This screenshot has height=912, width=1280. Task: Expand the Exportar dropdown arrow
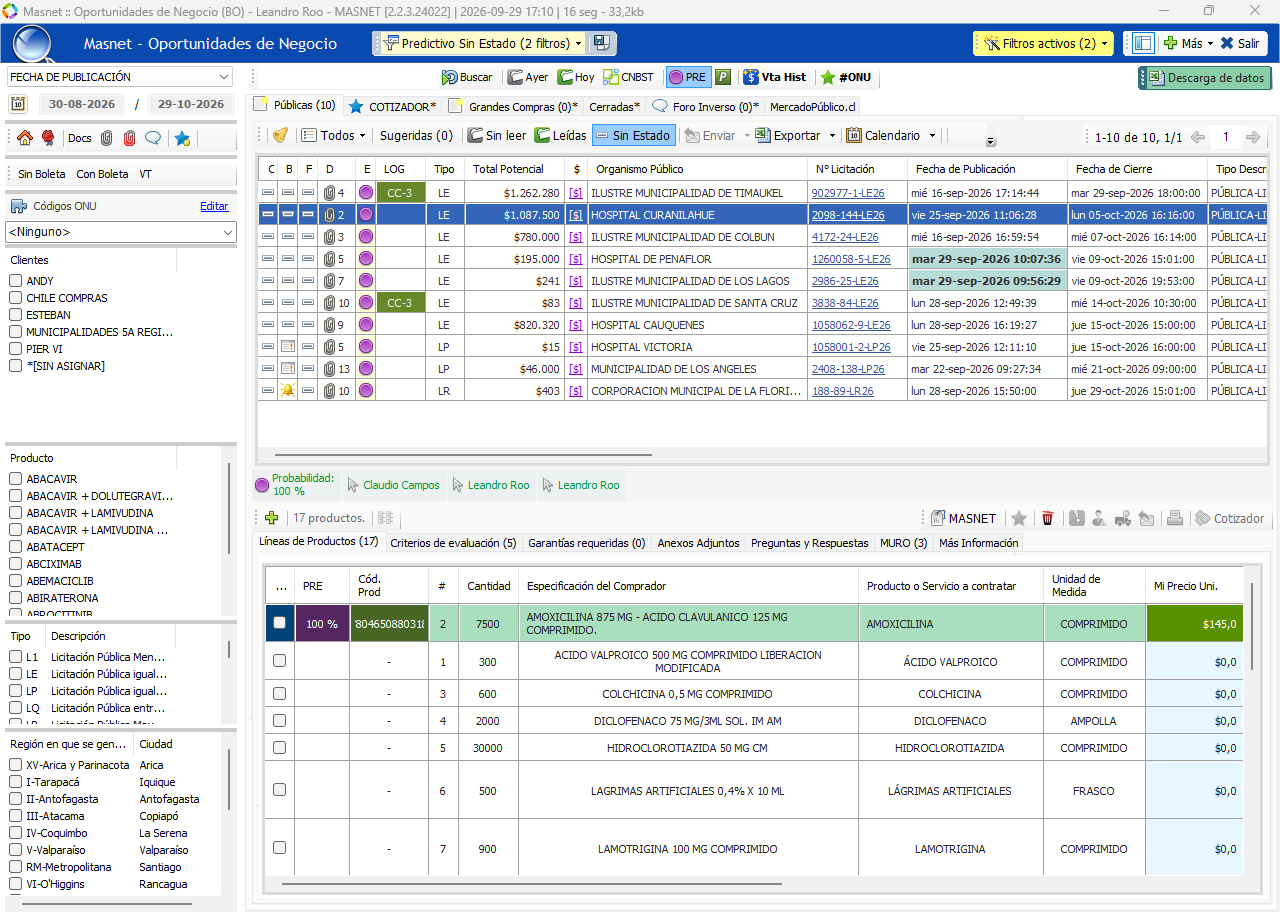pos(831,135)
